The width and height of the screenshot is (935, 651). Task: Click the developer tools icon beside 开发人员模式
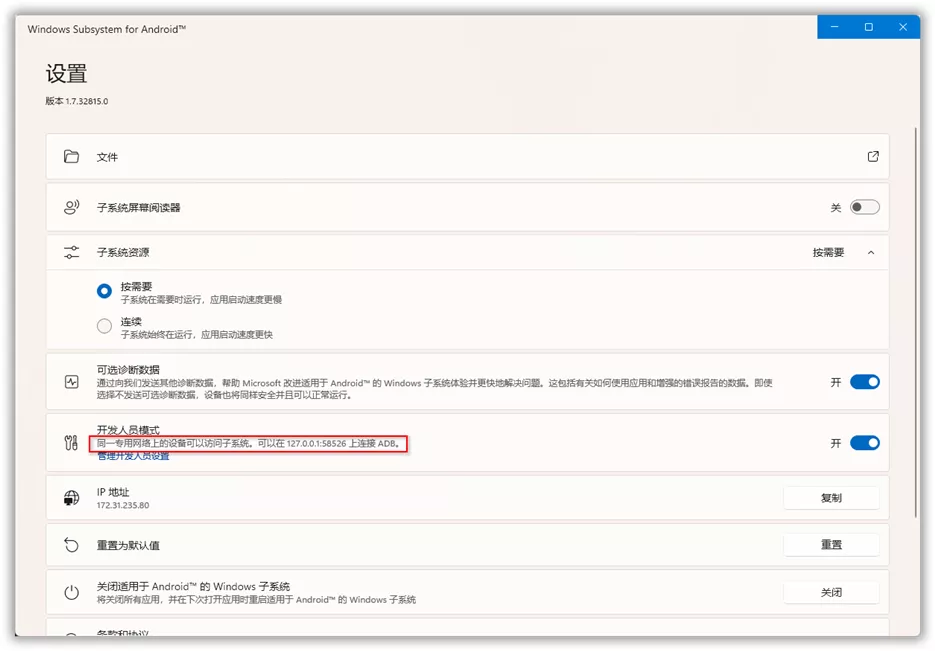pyautogui.click(x=72, y=442)
